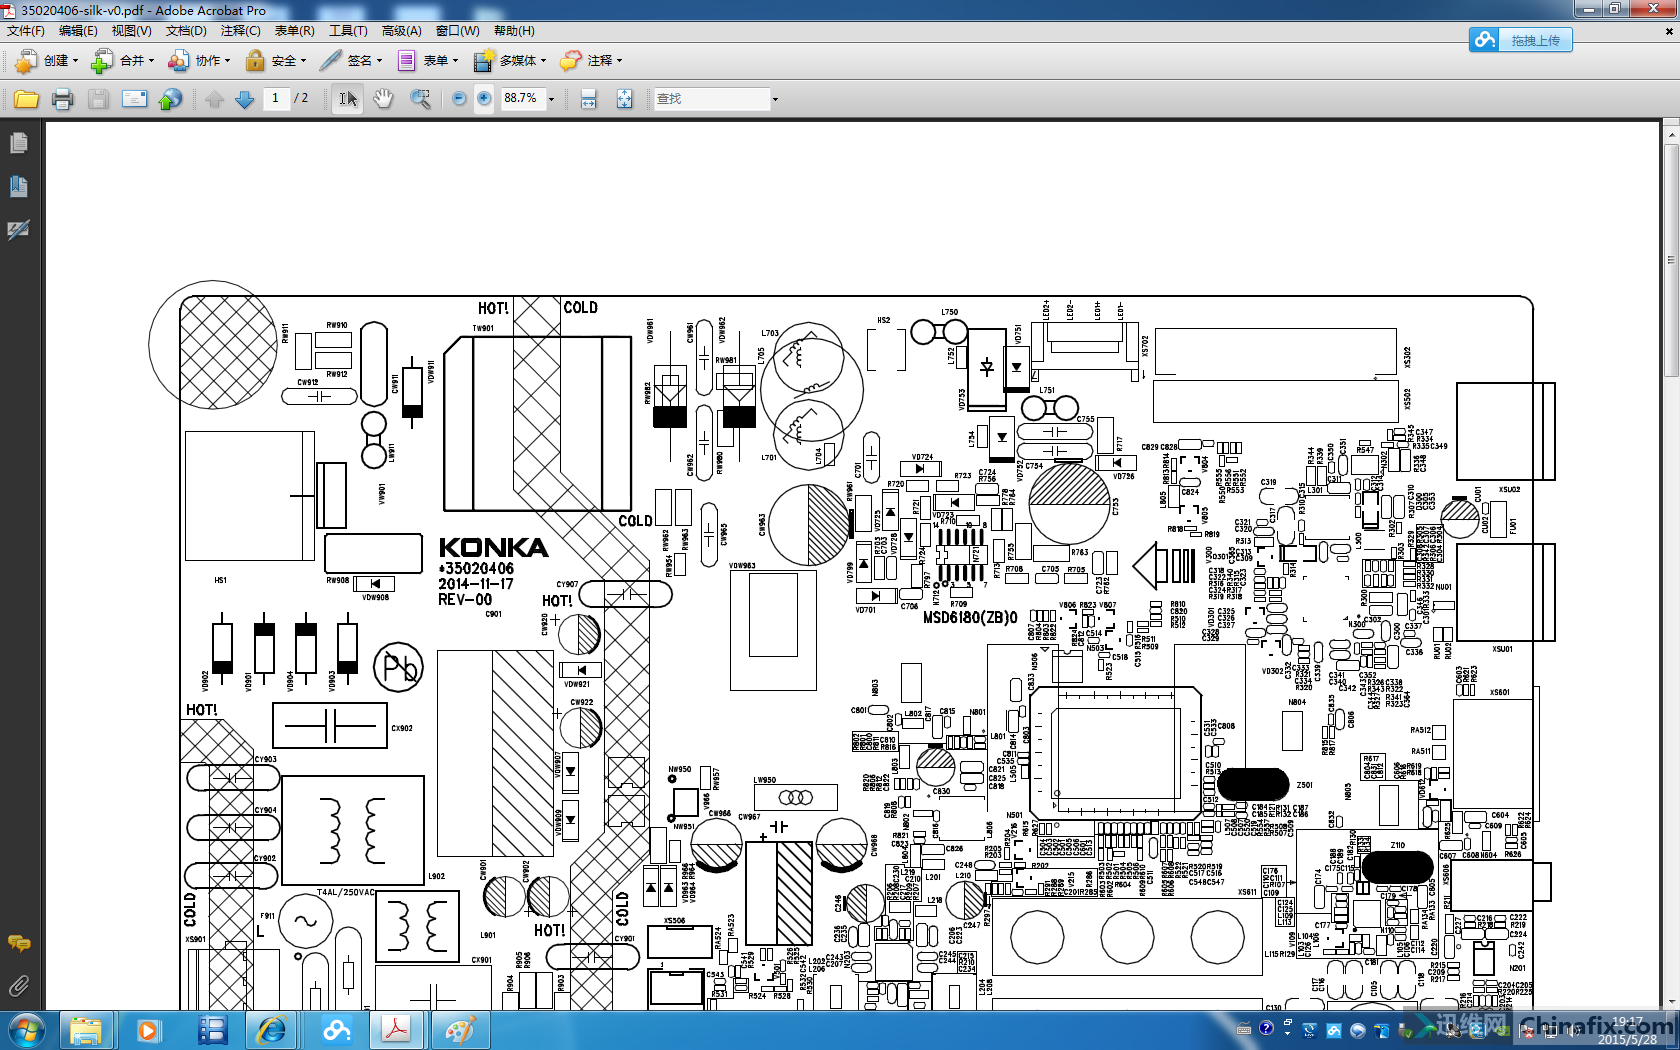Open the 视图(V) menu

pyautogui.click(x=131, y=31)
